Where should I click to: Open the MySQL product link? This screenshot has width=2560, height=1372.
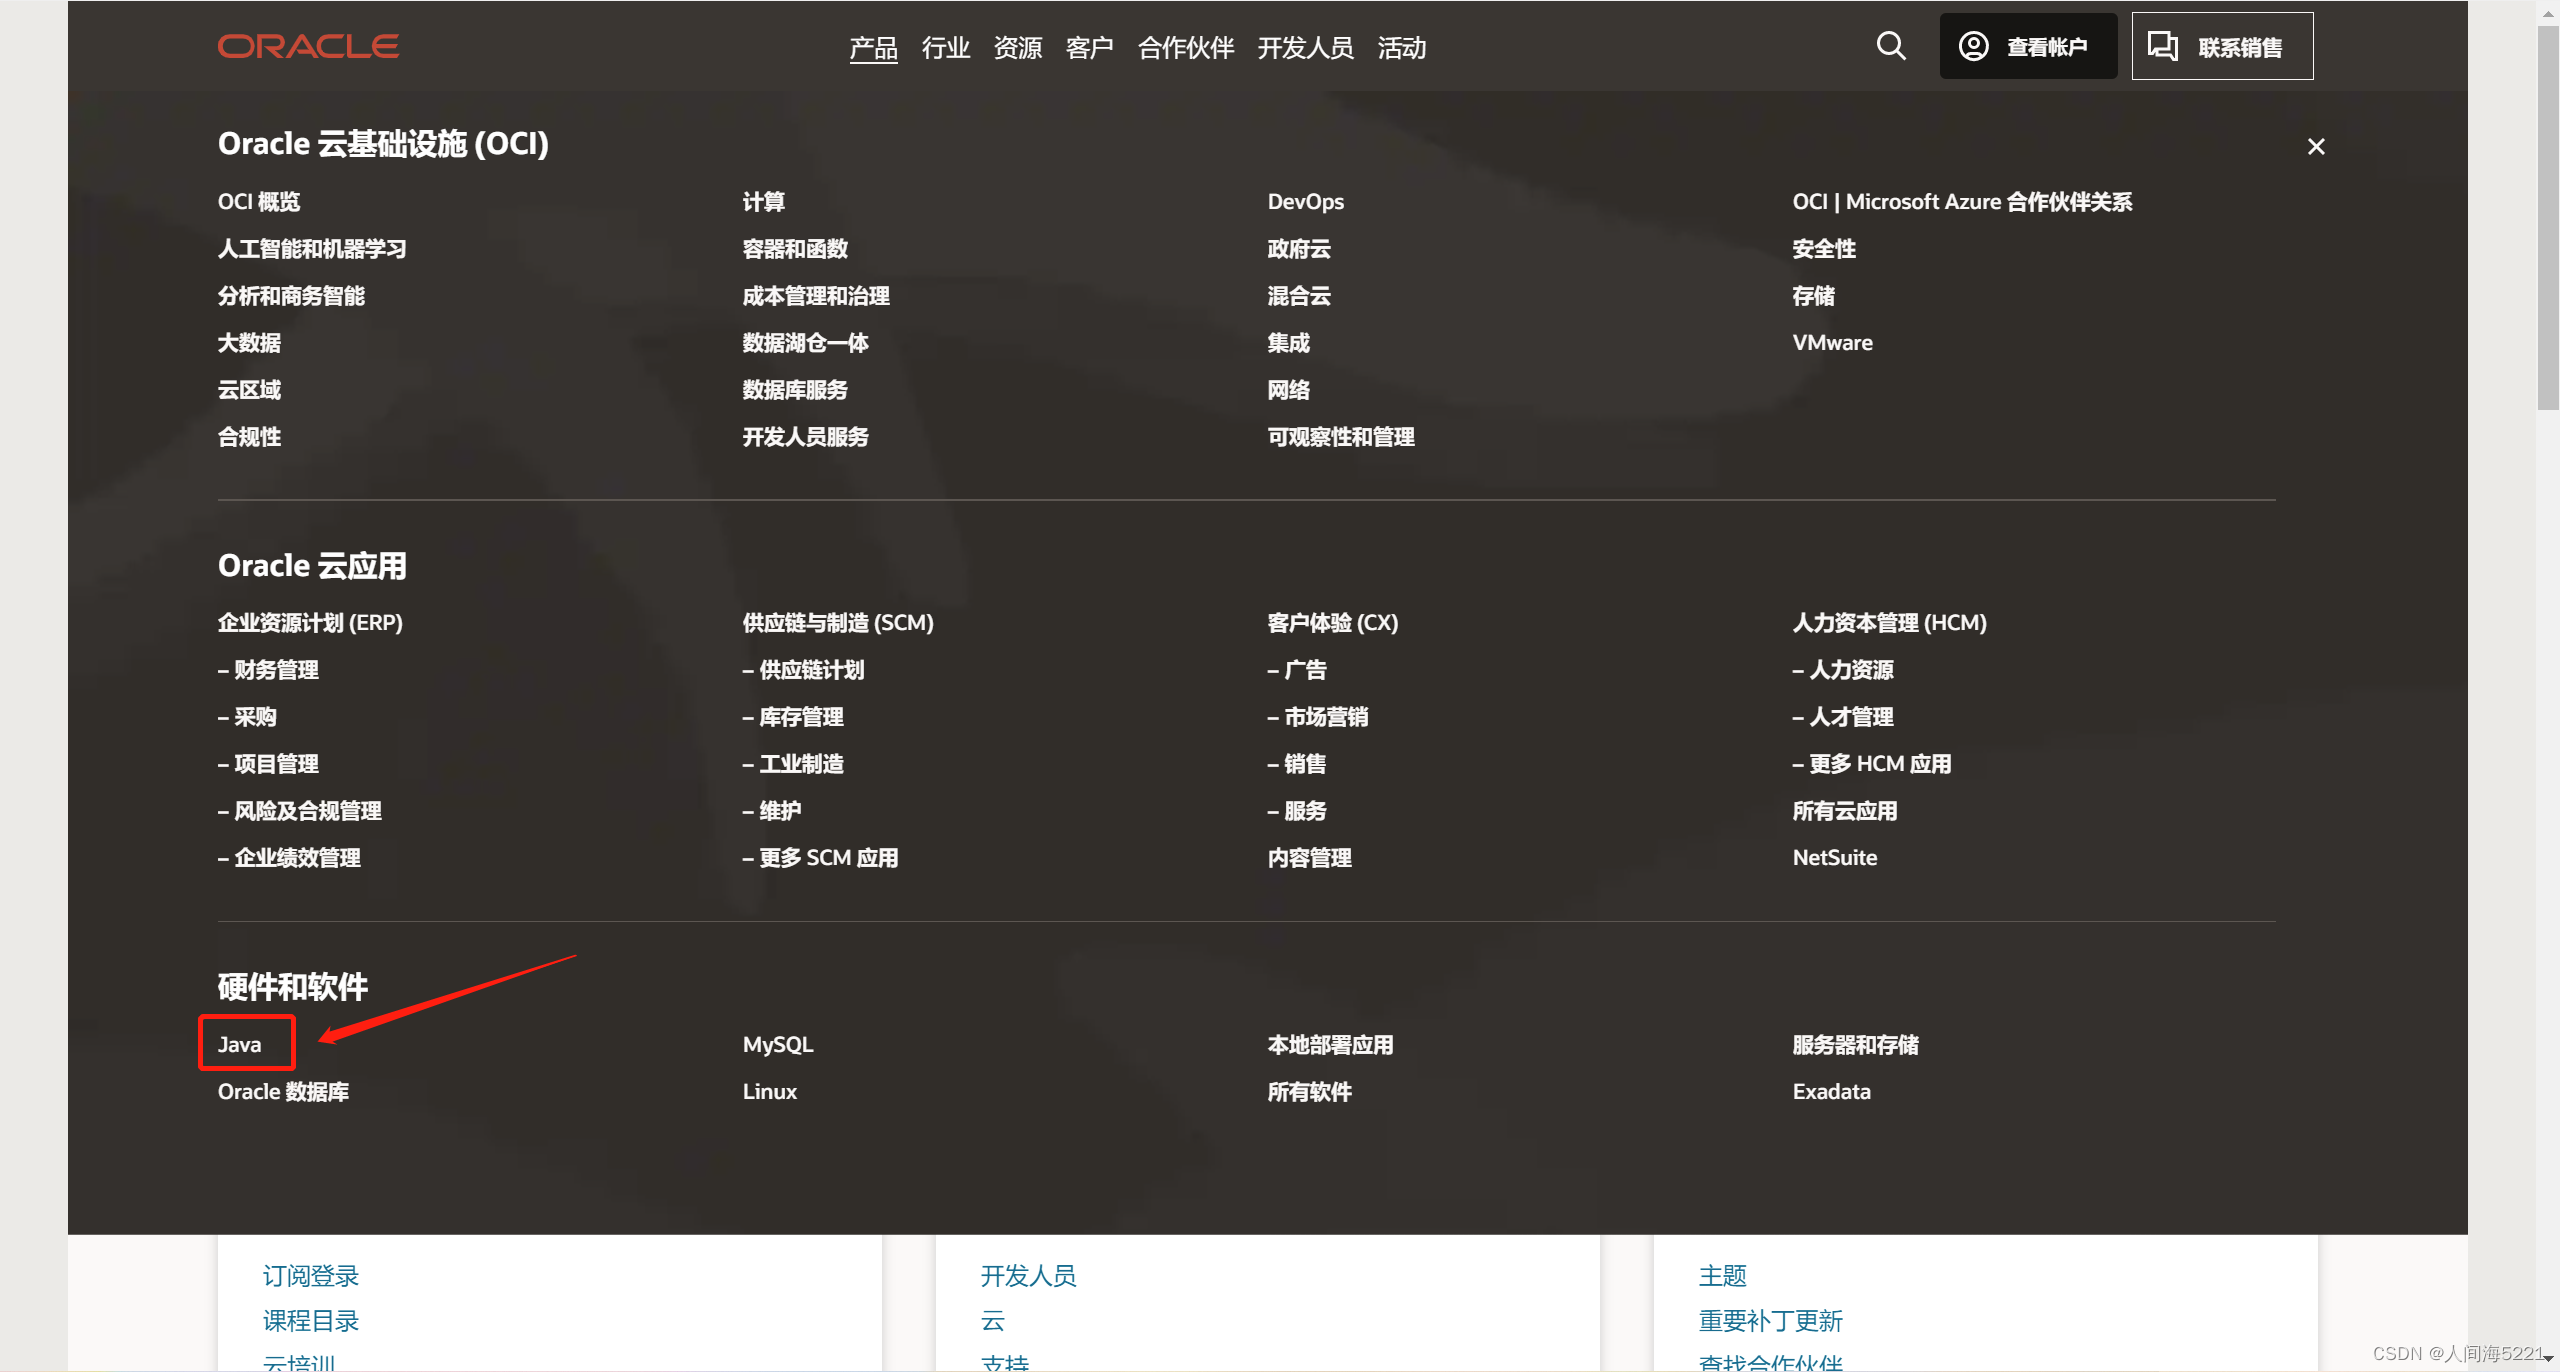click(x=777, y=1044)
